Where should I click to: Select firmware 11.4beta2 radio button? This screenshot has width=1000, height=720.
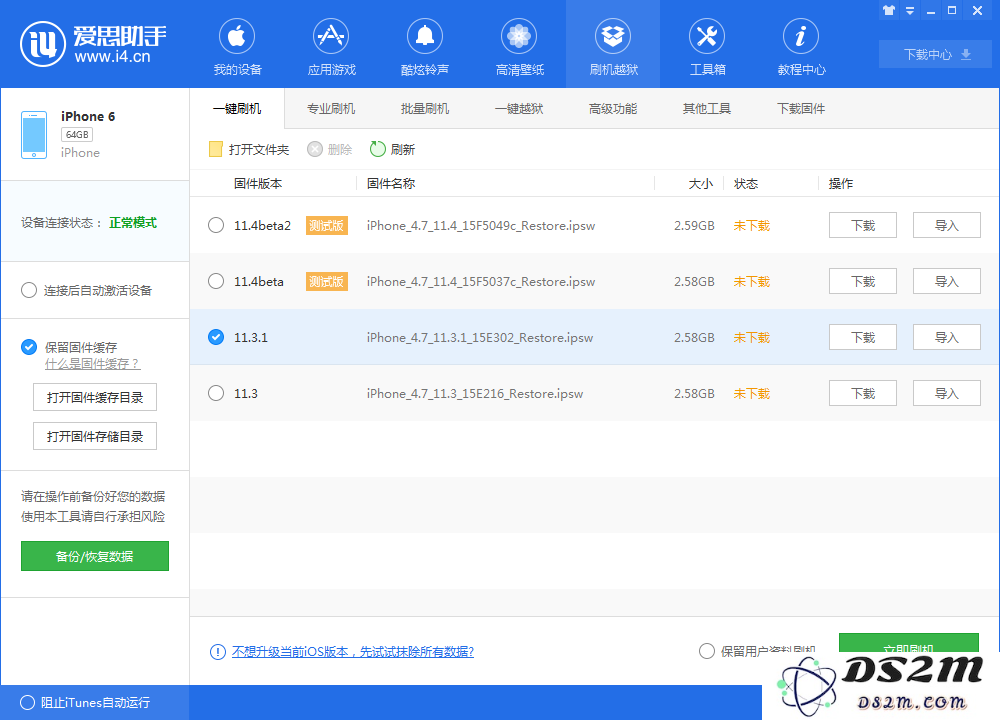point(216,225)
